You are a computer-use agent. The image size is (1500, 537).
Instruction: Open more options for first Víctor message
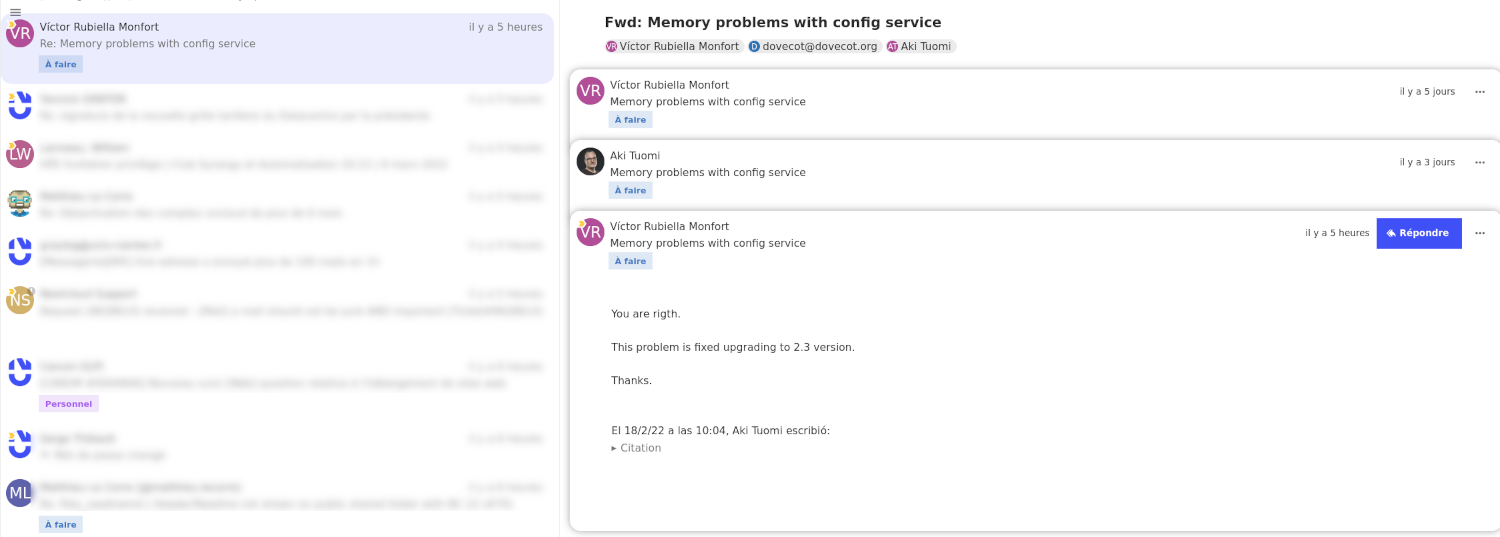coord(1480,92)
